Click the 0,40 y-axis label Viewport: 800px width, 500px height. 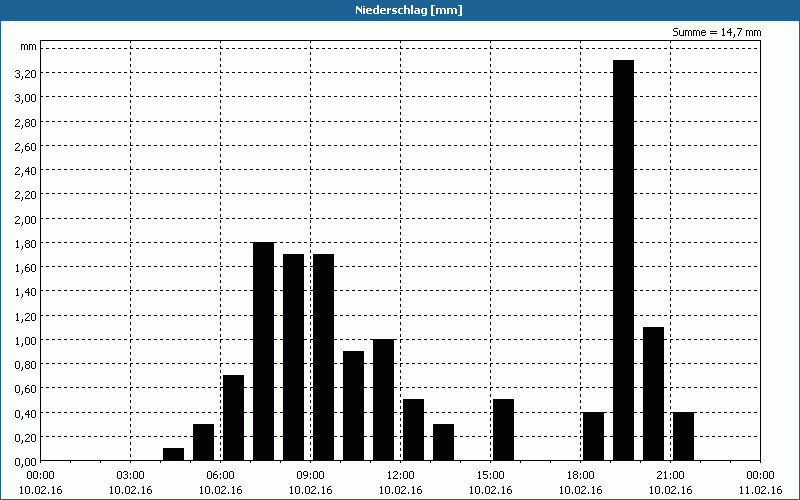click(x=26, y=413)
